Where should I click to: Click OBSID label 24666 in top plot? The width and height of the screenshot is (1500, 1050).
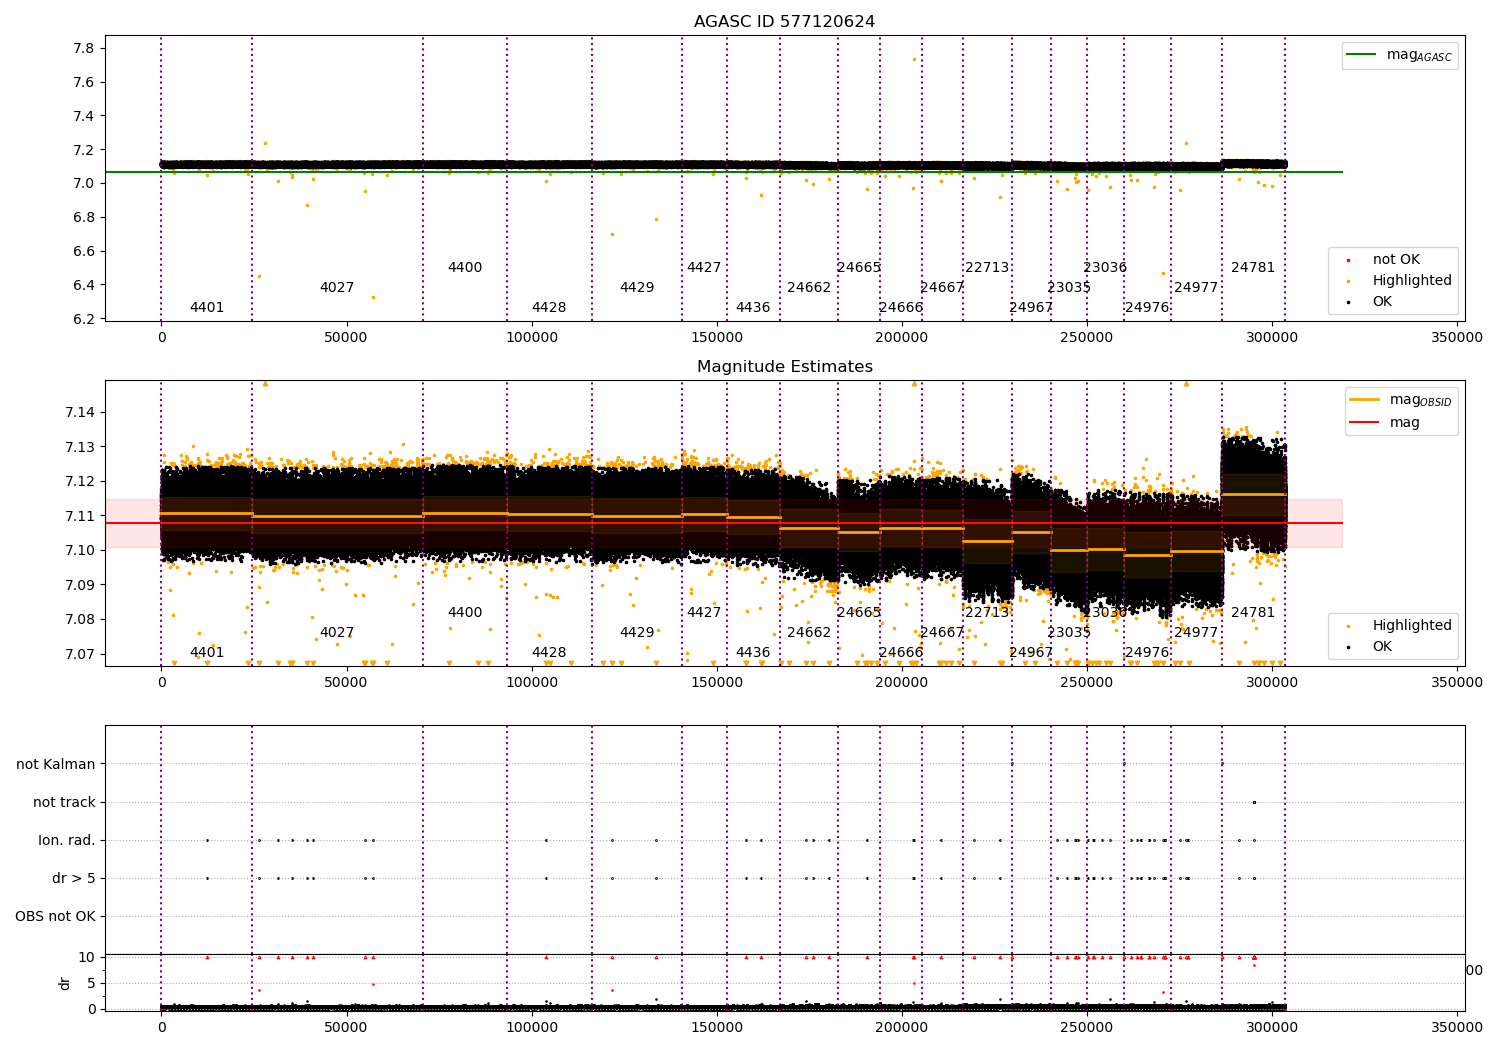(x=901, y=308)
